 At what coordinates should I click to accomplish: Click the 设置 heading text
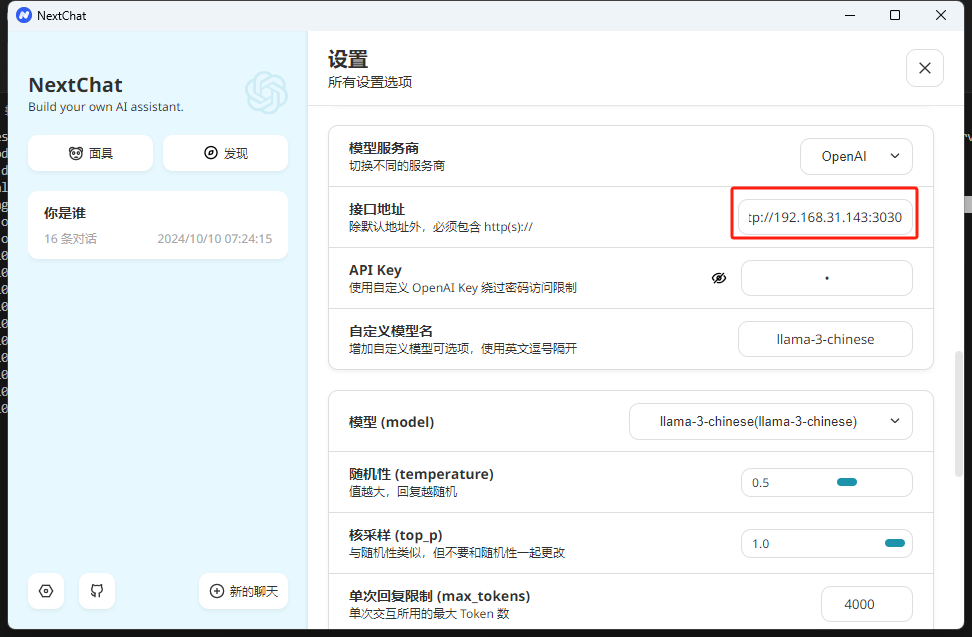348,59
